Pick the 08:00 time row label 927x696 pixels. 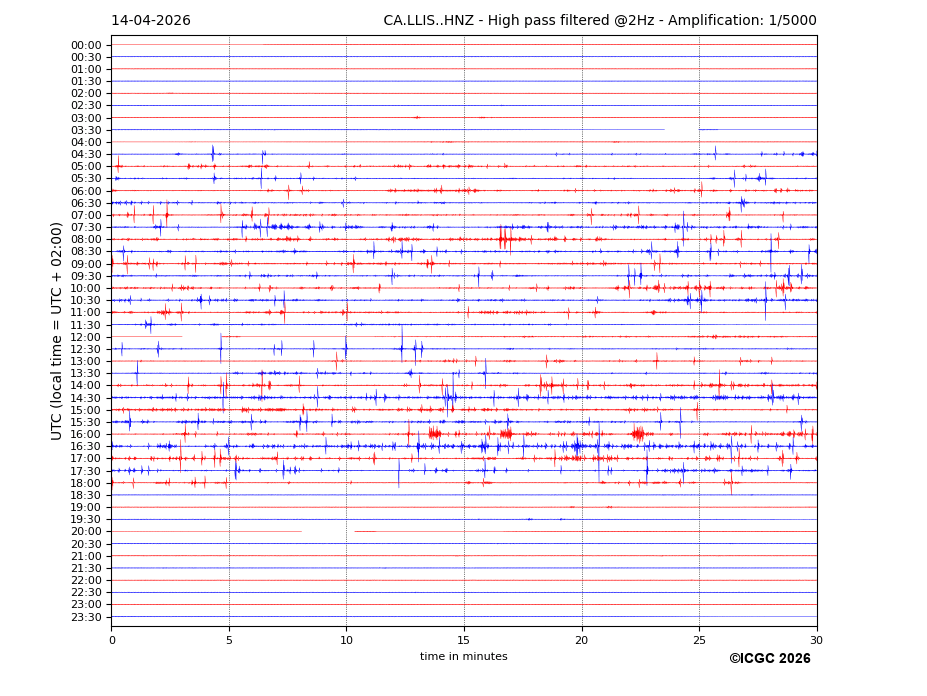click(86, 239)
